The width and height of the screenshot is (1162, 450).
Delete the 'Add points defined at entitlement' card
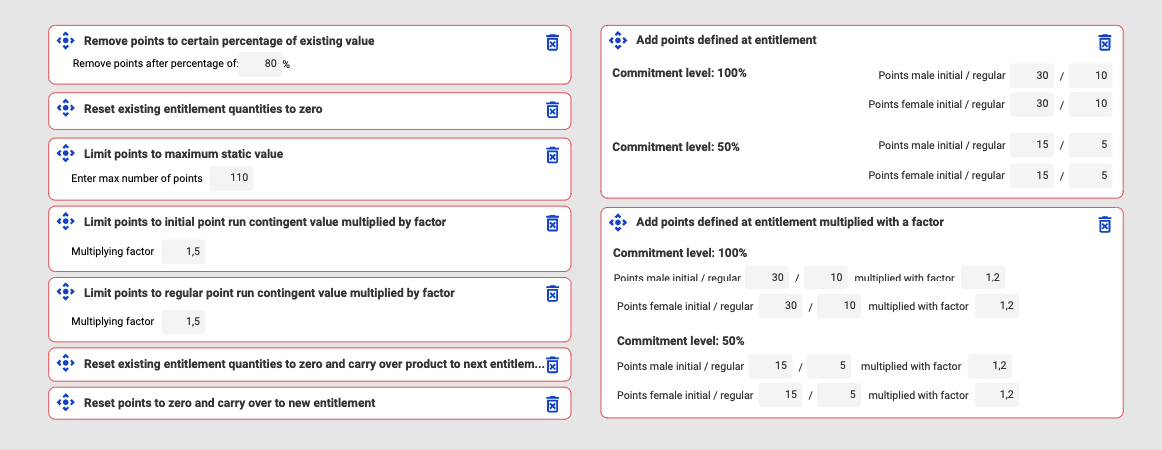(x=1104, y=42)
